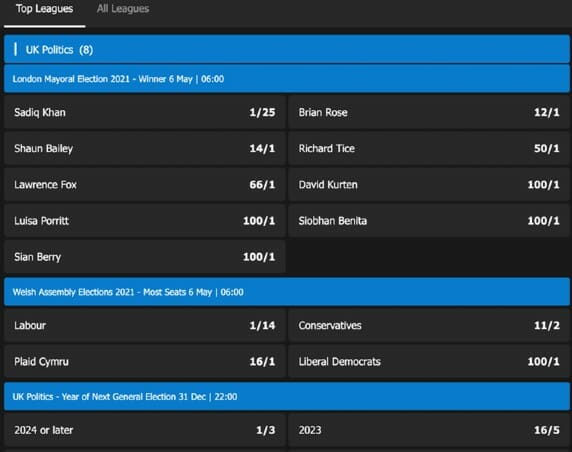Collapse the UK Politics (8) section
572x452 pixels.
coord(287,49)
